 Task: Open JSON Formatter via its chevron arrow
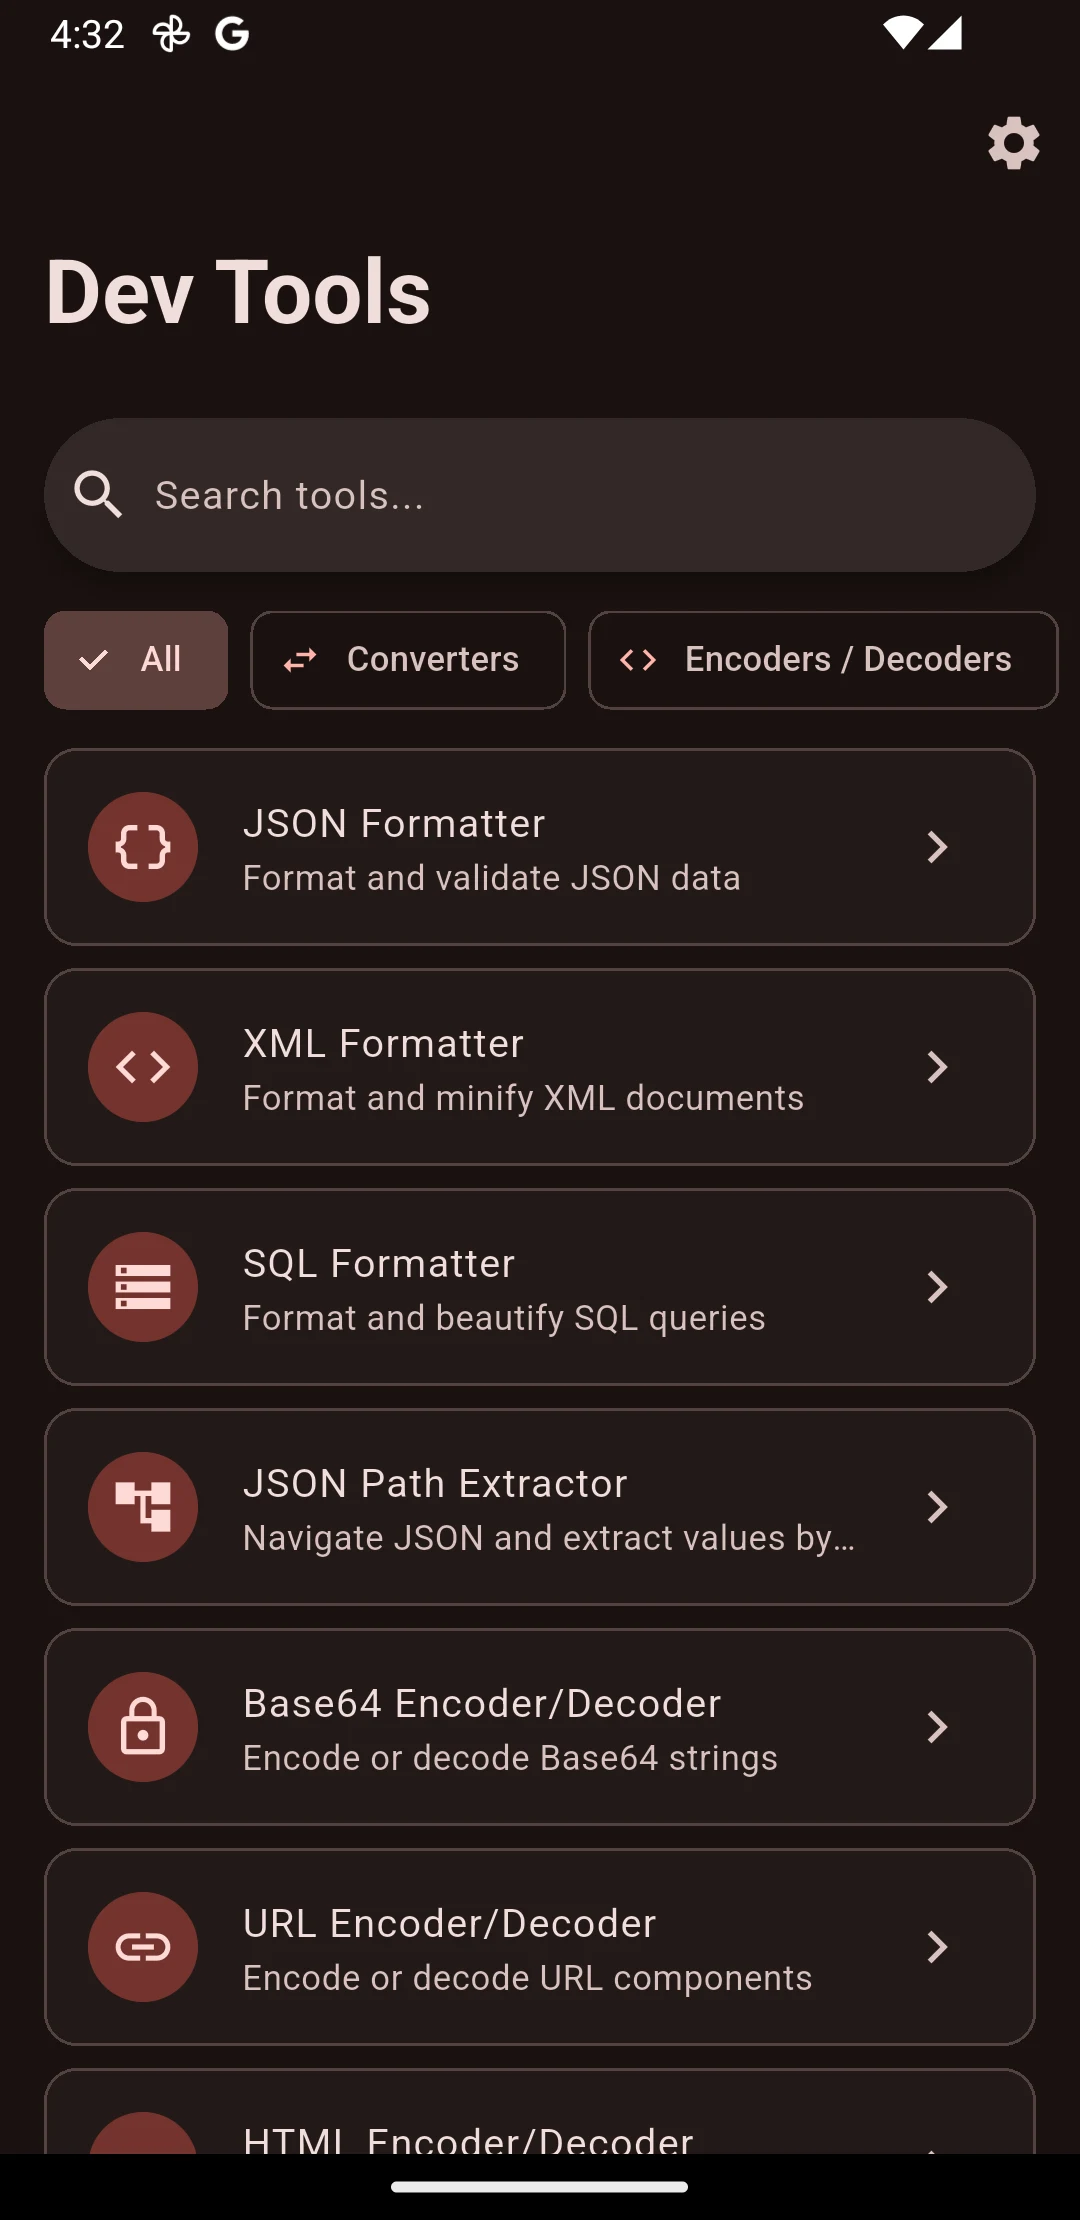click(937, 847)
